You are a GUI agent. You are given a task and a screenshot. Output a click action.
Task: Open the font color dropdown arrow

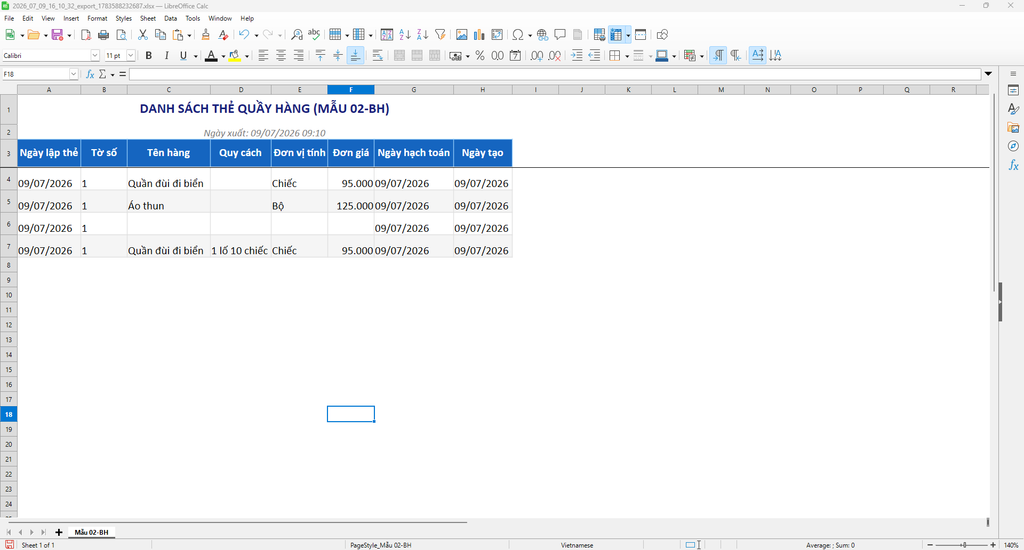pos(223,56)
